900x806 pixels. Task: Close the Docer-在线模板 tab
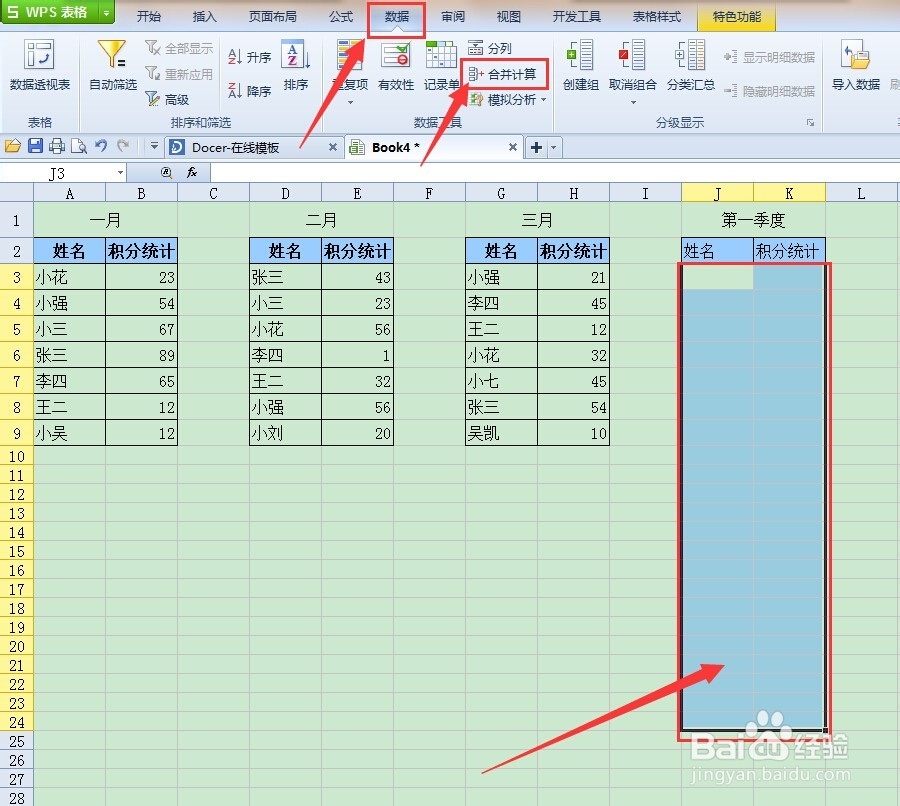tap(333, 148)
